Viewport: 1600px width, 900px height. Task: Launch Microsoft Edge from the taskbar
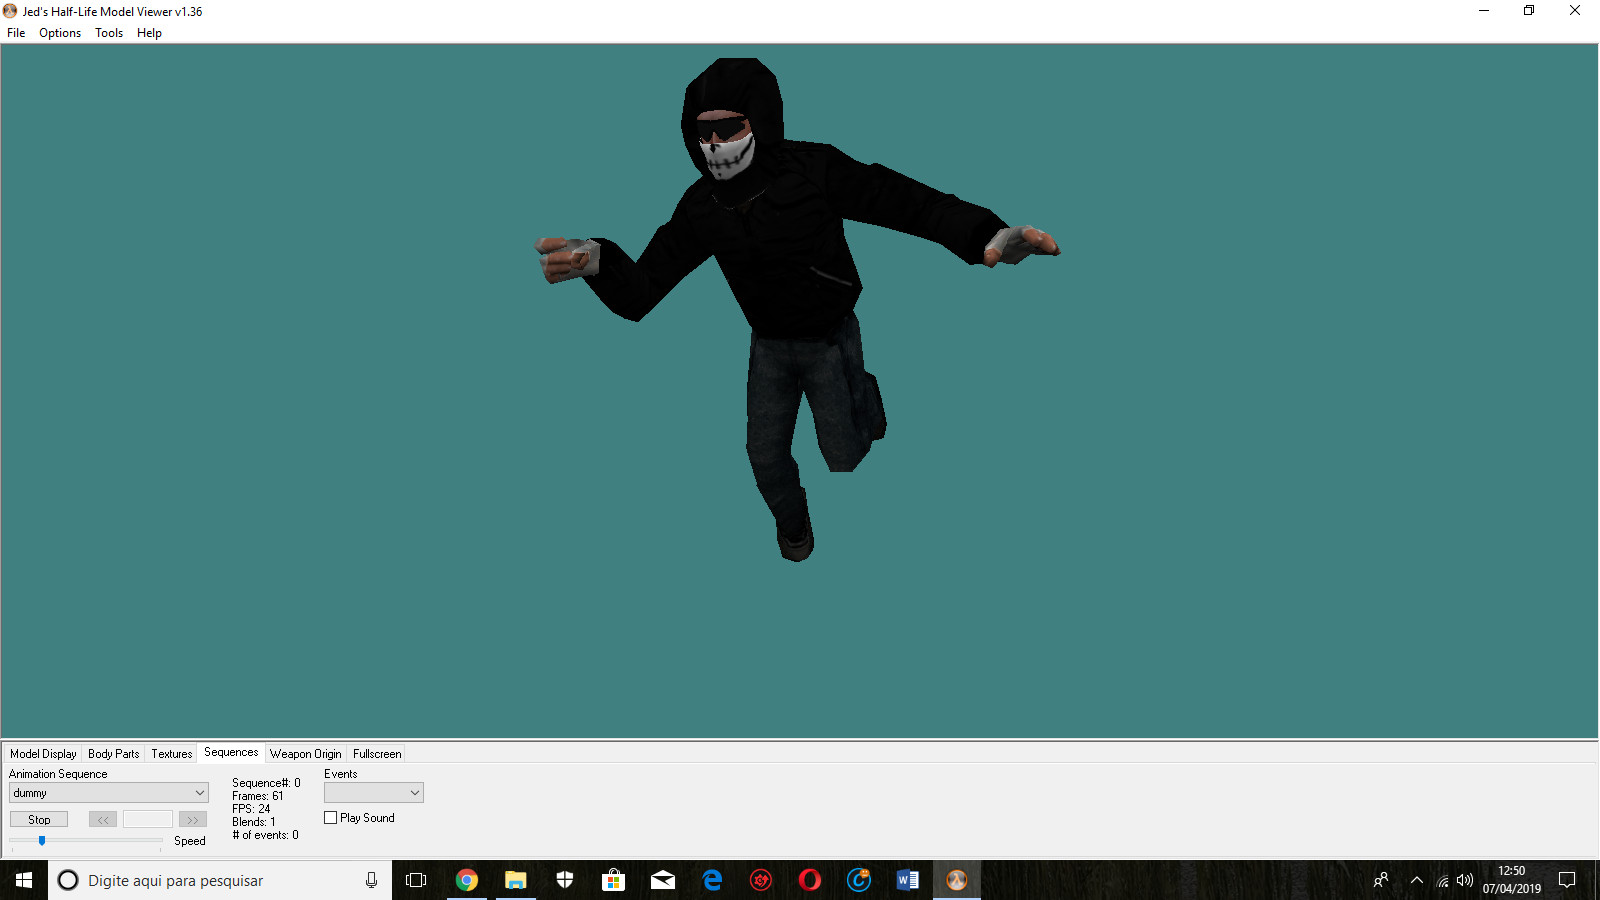(x=711, y=880)
